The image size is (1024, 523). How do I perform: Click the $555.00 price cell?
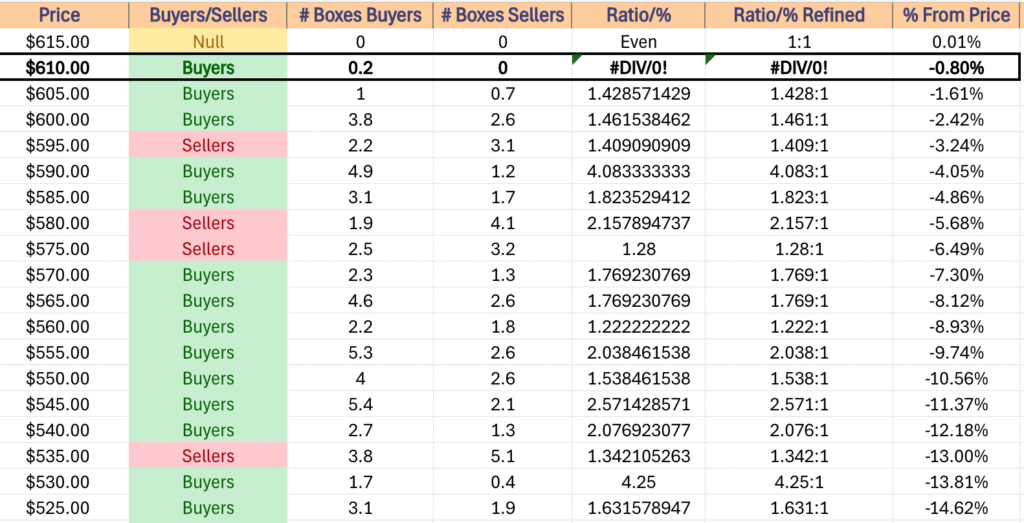coord(64,353)
